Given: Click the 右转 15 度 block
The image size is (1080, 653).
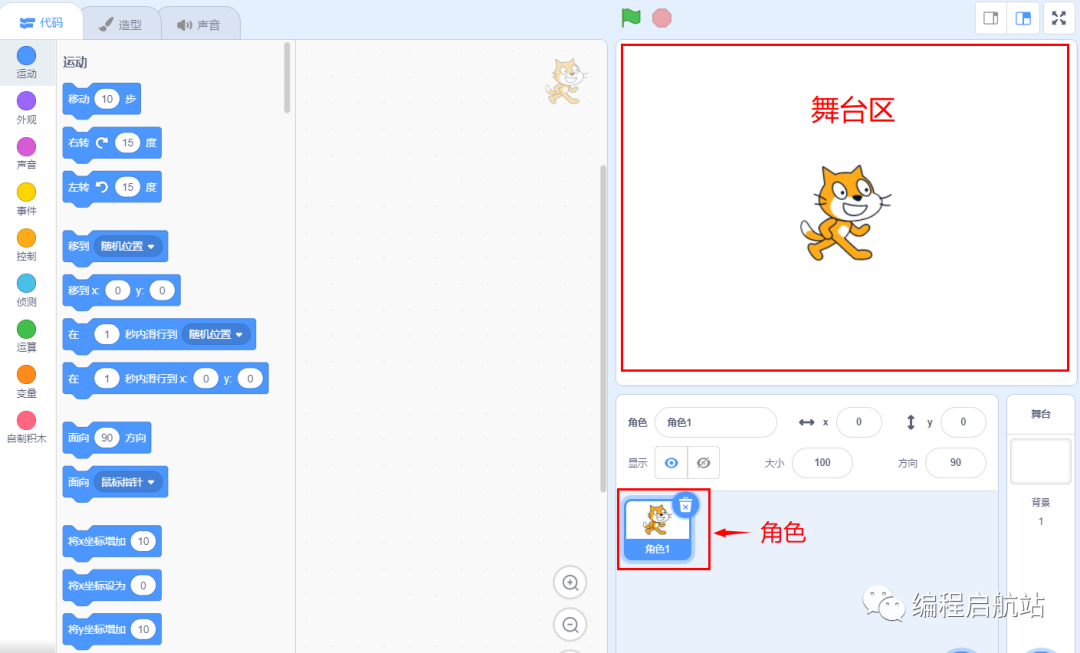Looking at the screenshot, I should coord(112,143).
